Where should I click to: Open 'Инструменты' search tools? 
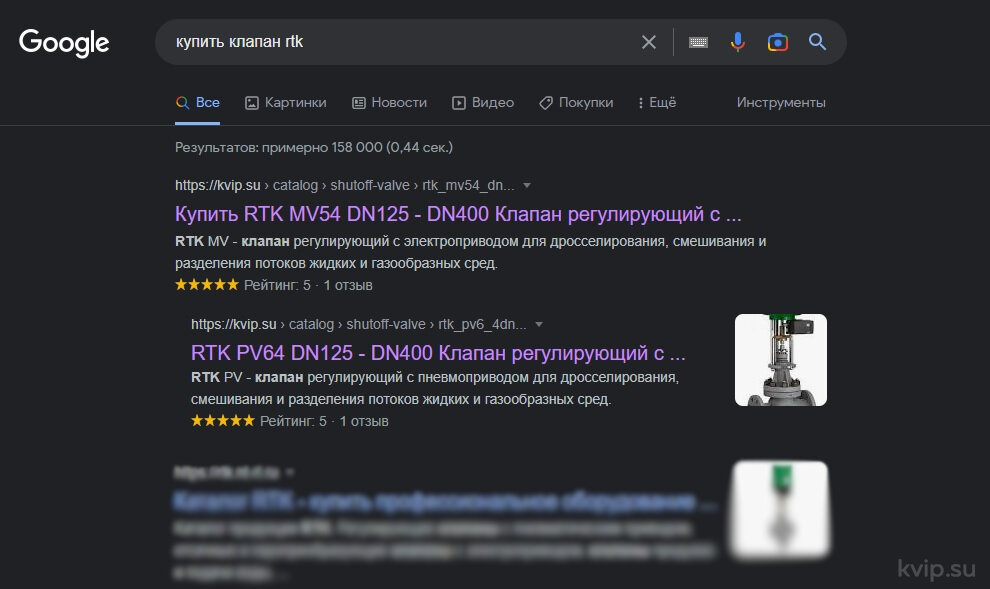coord(781,102)
